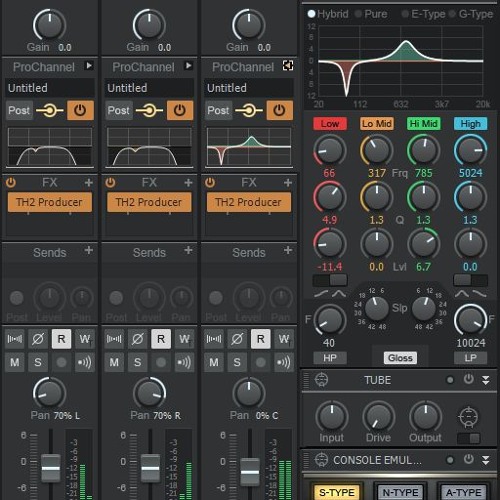Select the G-Type EQ mode
Screen dimensions: 500x500
click(471, 14)
